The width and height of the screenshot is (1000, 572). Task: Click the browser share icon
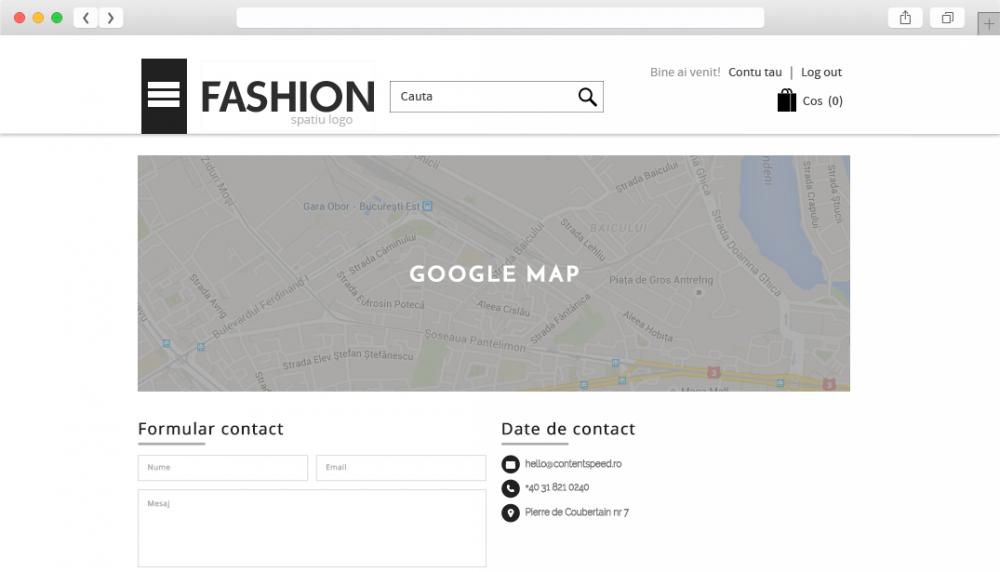pos(905,18)
